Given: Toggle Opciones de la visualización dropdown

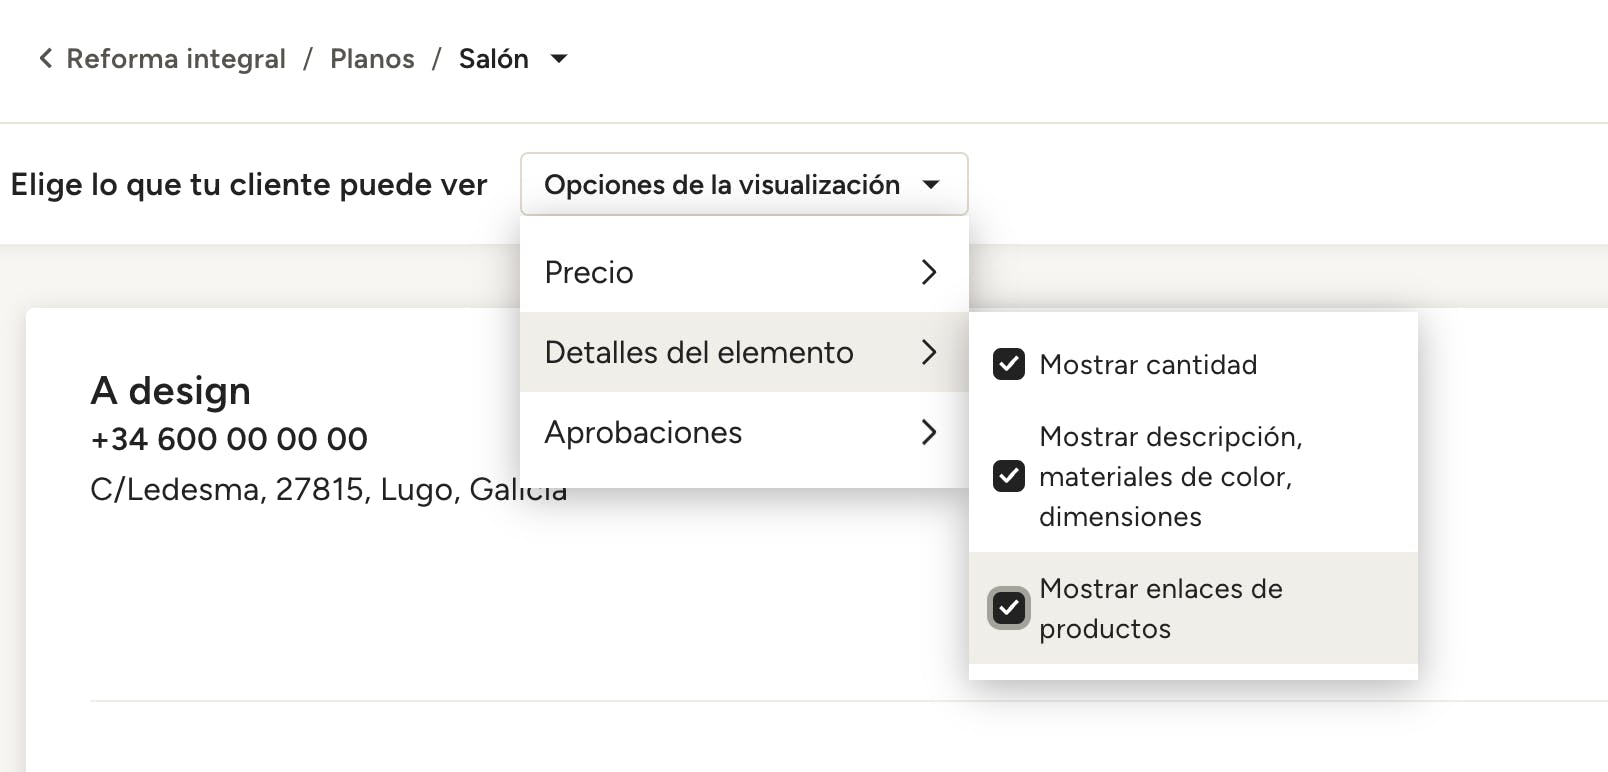Looking at the screenshot, I should click(x=721, y=185).
